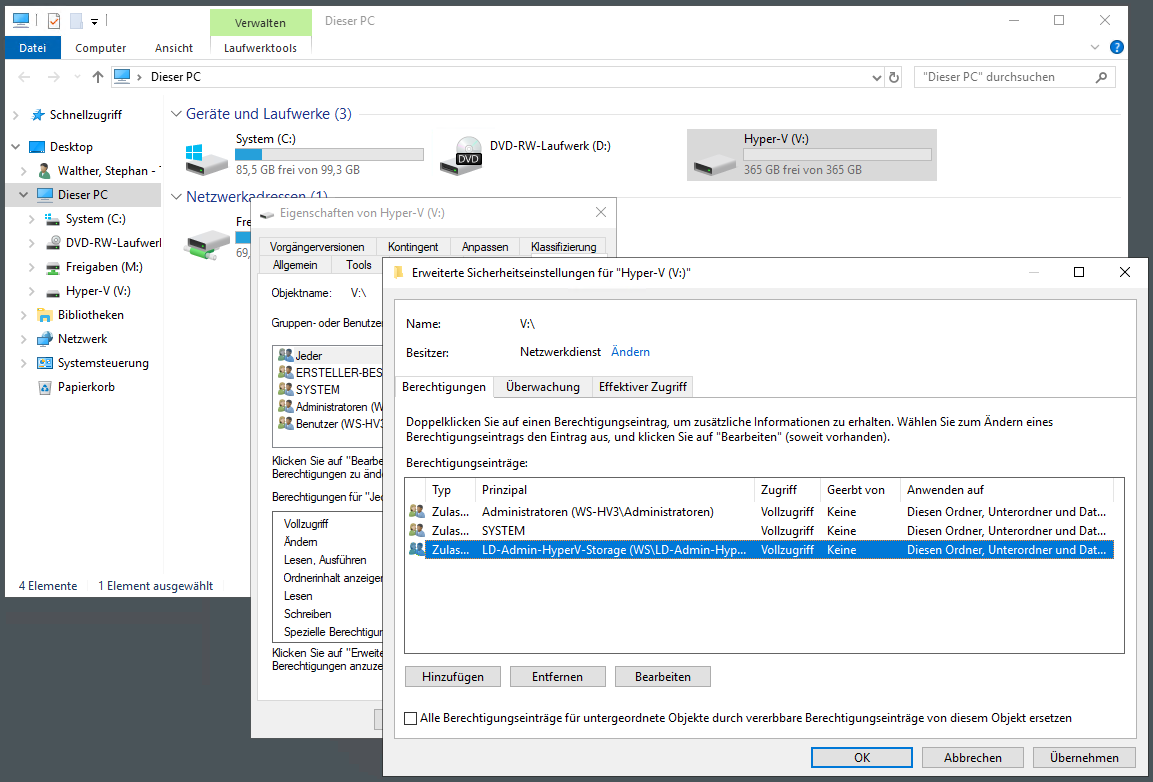Screen dimensions: 1153x782
Task: Select the Hyper-V (V:) drive icon in content pane
Action: point(714,163)
